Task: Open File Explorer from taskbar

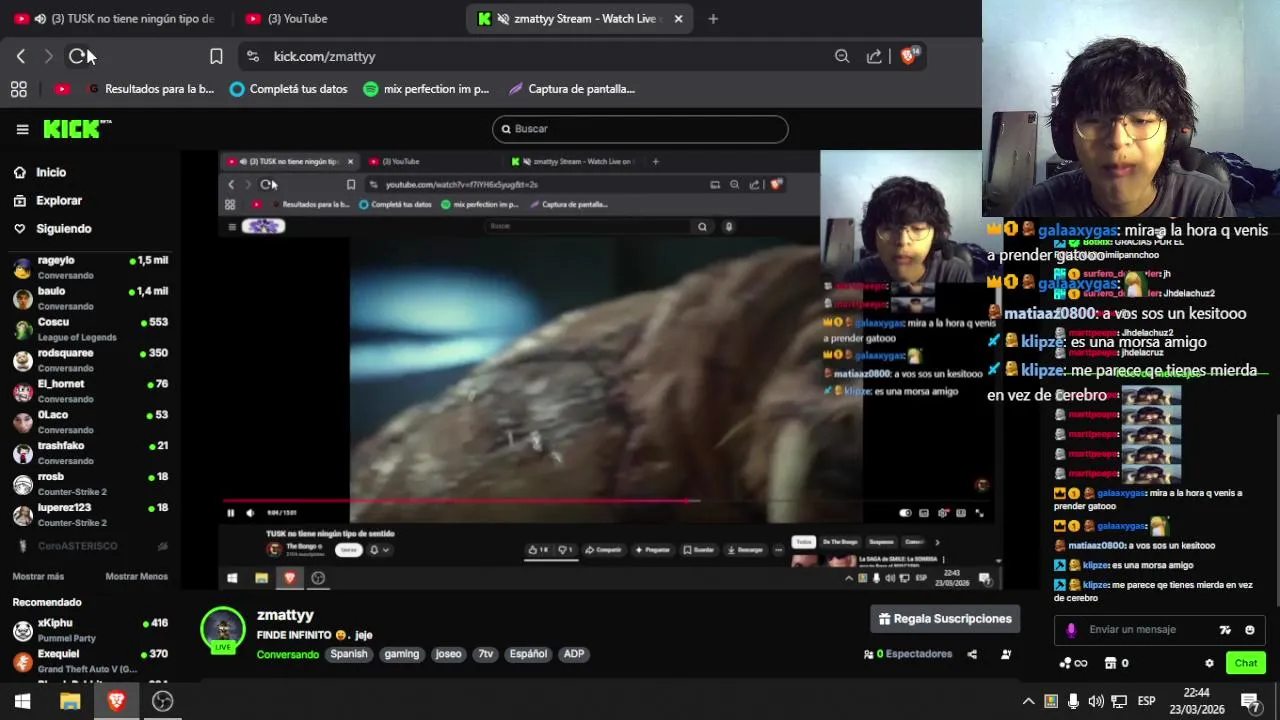Action: pyautogui.click(x=69, y=702)
